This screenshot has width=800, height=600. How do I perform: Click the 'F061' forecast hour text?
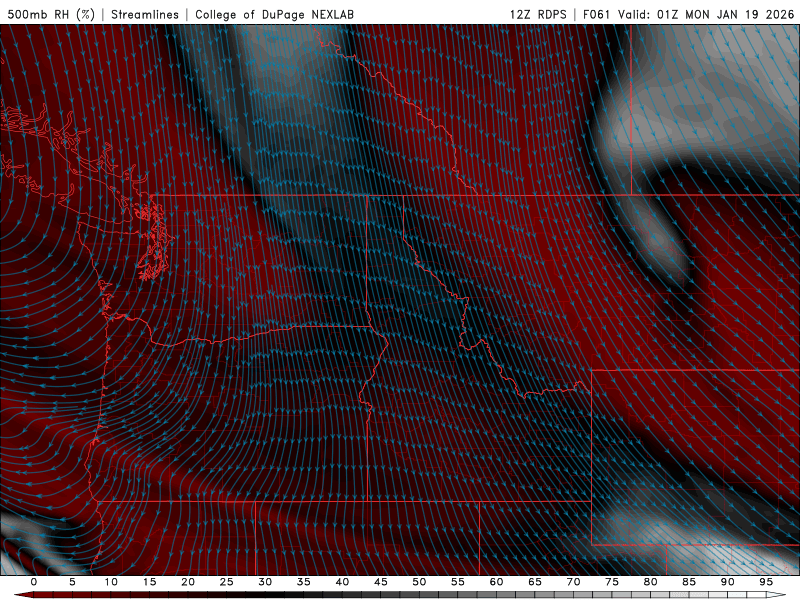[596, 14]
